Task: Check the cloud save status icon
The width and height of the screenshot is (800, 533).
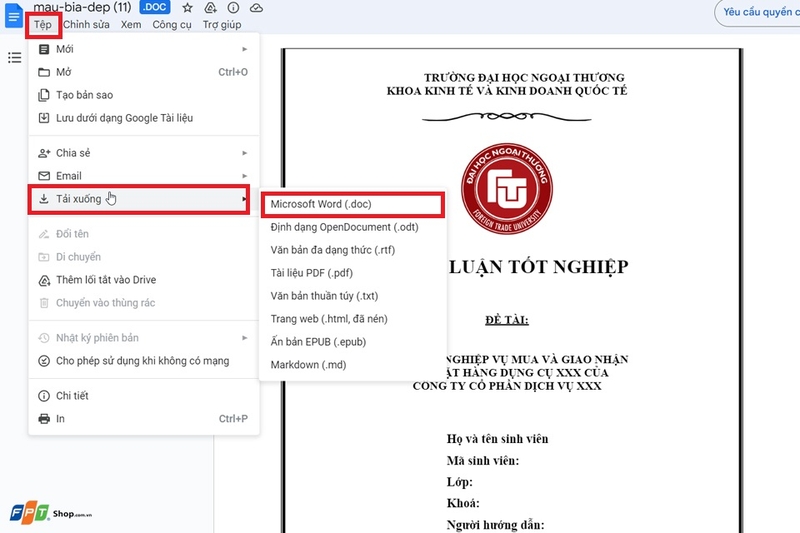Action: click(256, 8)
